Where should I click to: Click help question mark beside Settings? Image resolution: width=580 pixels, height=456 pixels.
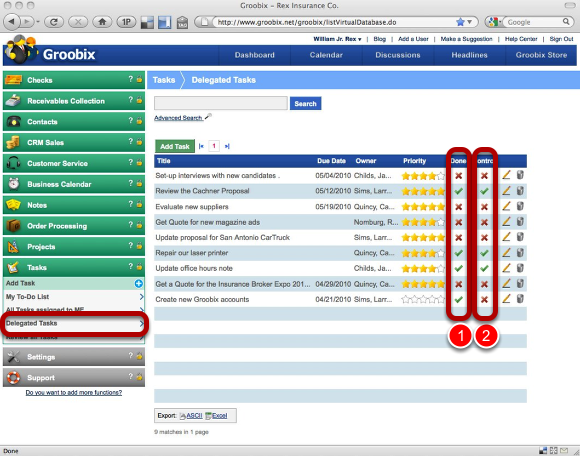tap(130, 356)
